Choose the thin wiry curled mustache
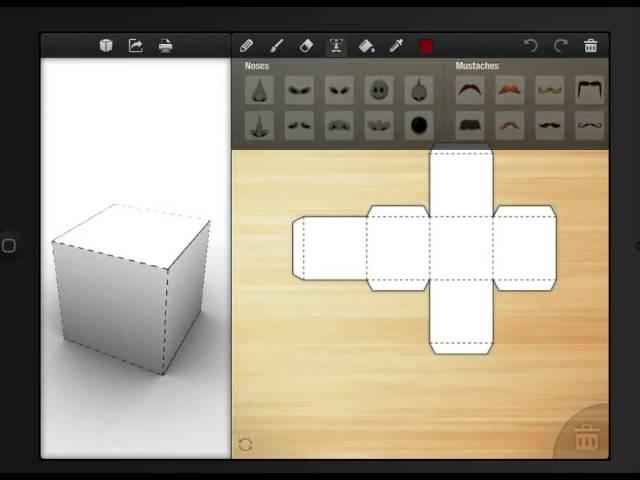Screen dimensions: 640x480 click(589, 125)
